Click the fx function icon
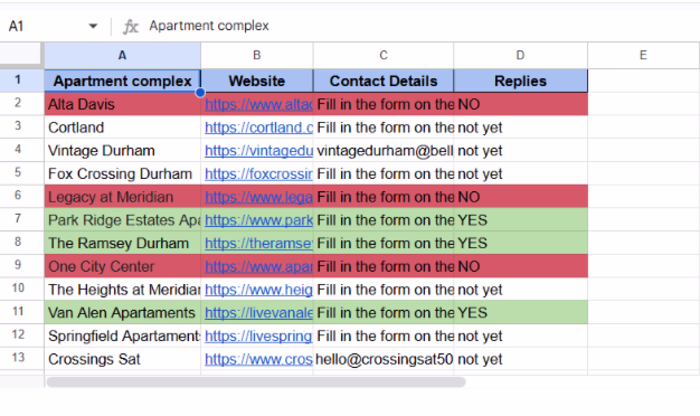Viewport: 700px width, 416px height. (130, 26)
